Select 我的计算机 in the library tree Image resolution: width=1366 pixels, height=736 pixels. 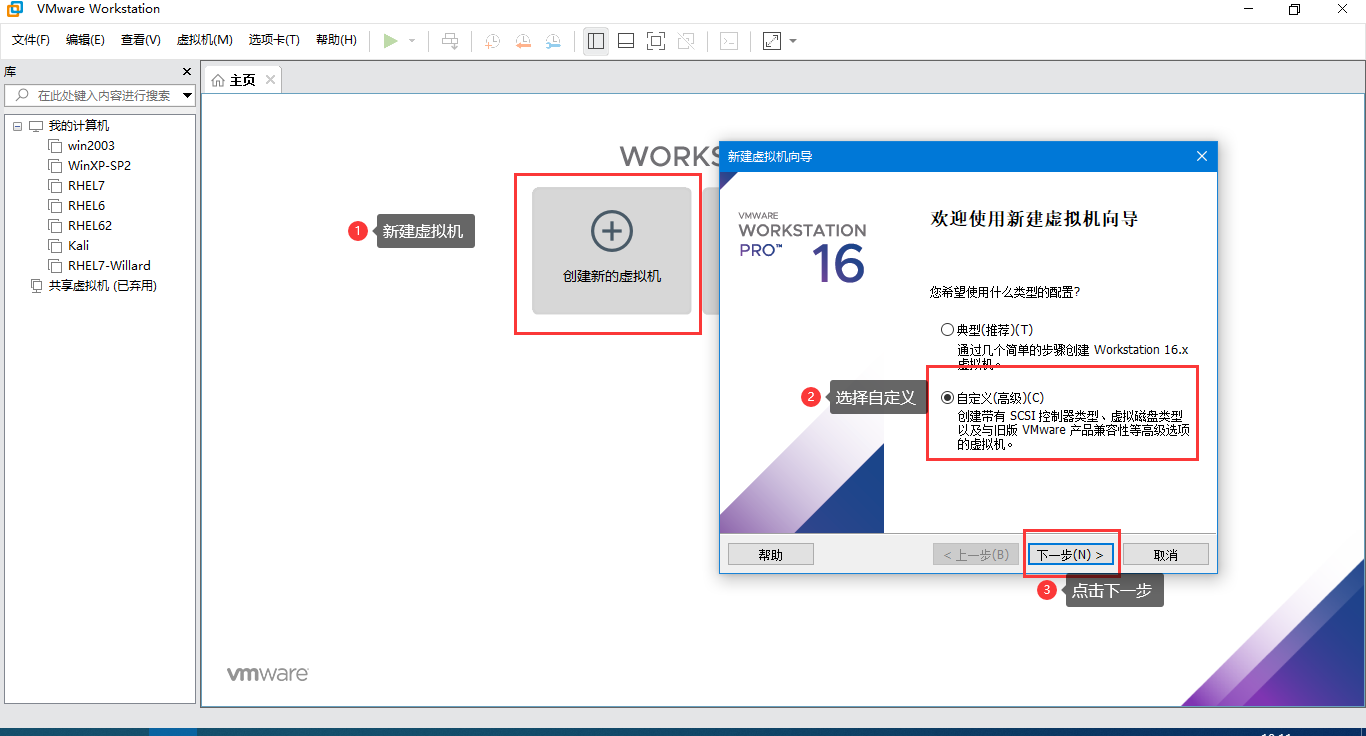click(x=79, y=126)
